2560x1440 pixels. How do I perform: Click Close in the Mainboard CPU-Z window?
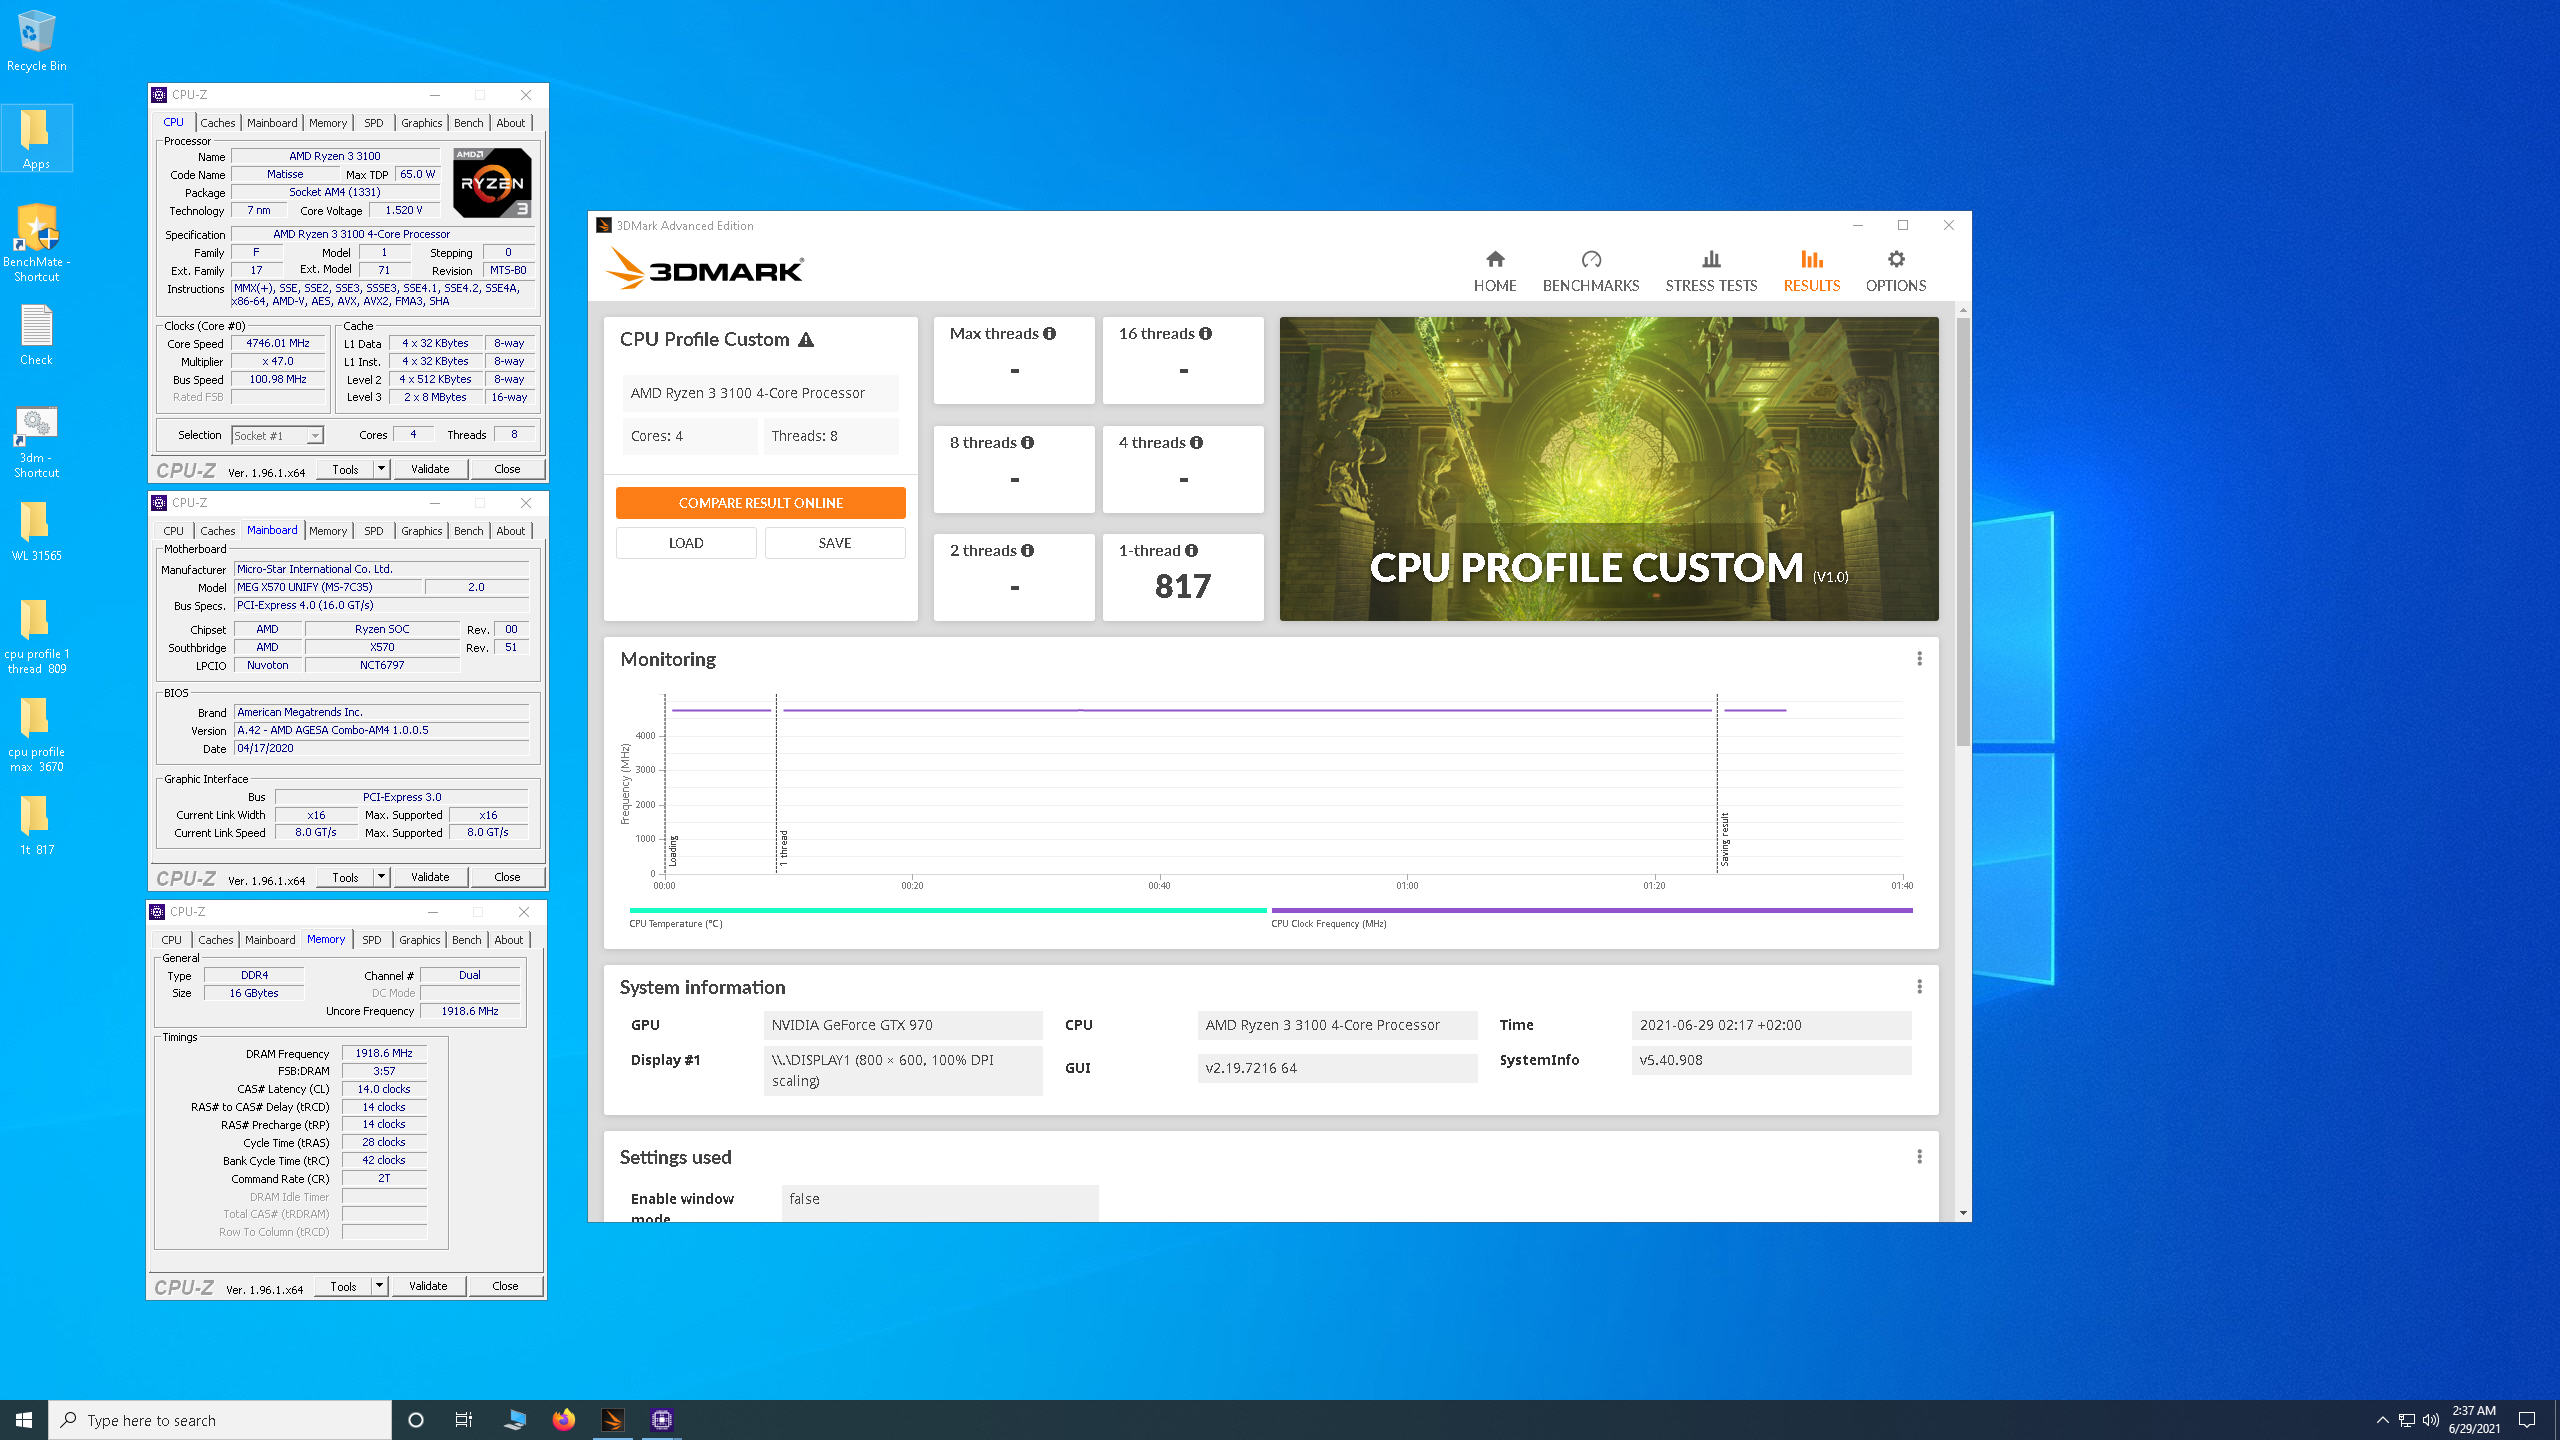point(507,877)
